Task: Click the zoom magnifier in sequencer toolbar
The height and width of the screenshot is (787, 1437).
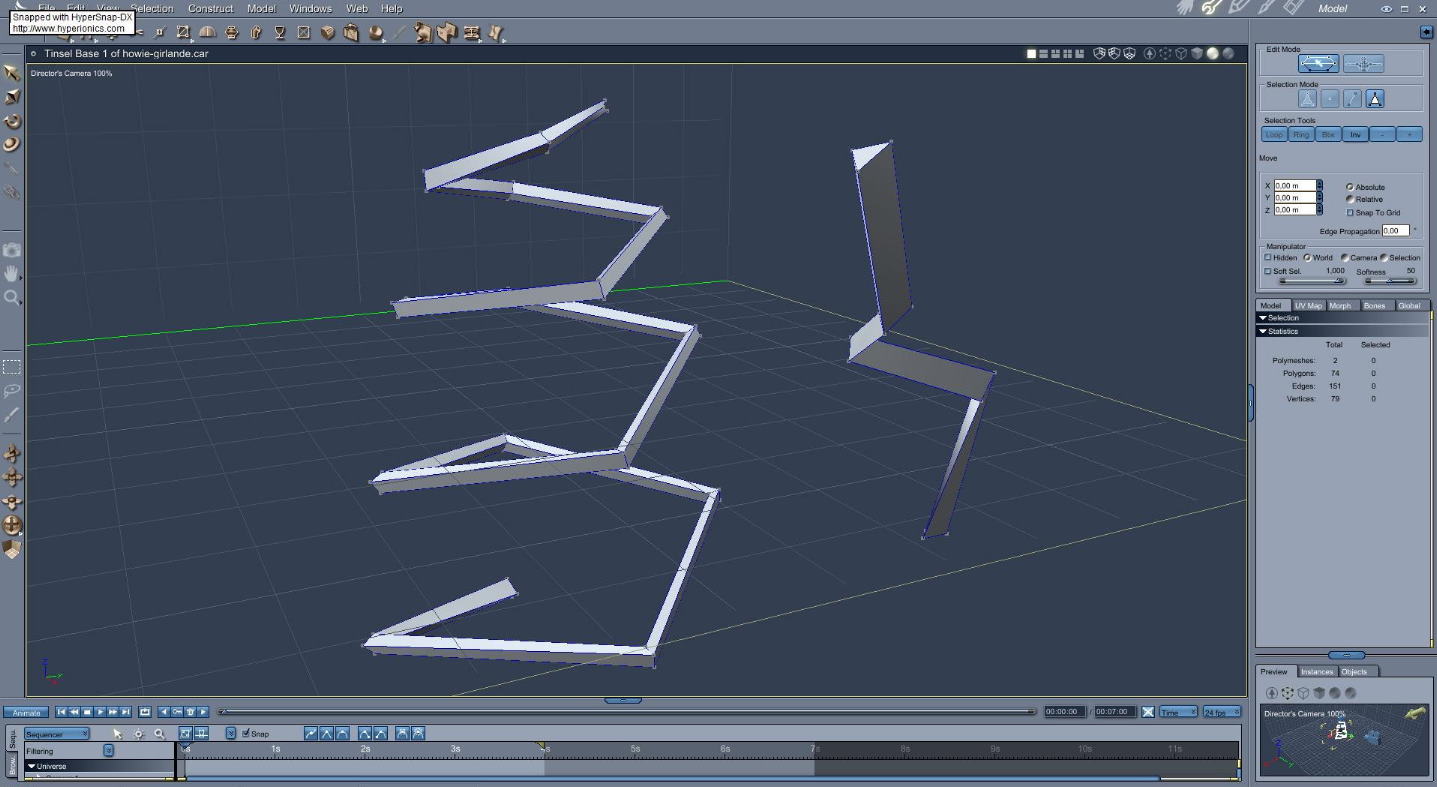Action: click(159, 734)
